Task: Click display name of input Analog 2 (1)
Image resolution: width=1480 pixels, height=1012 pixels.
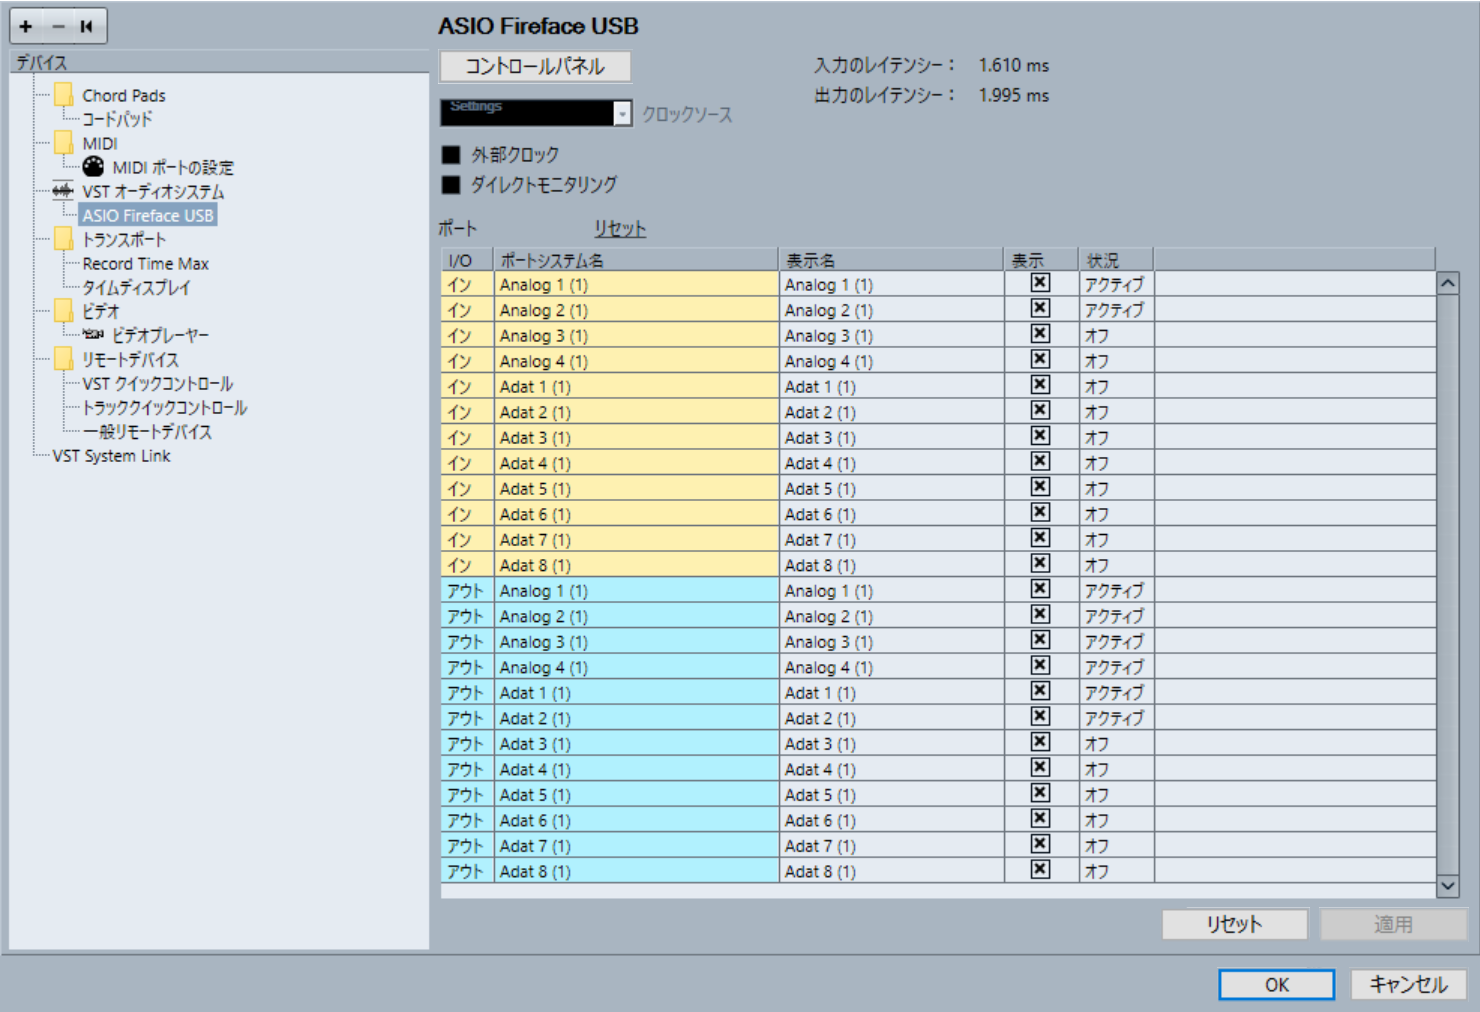Action: tap(891, 310)
